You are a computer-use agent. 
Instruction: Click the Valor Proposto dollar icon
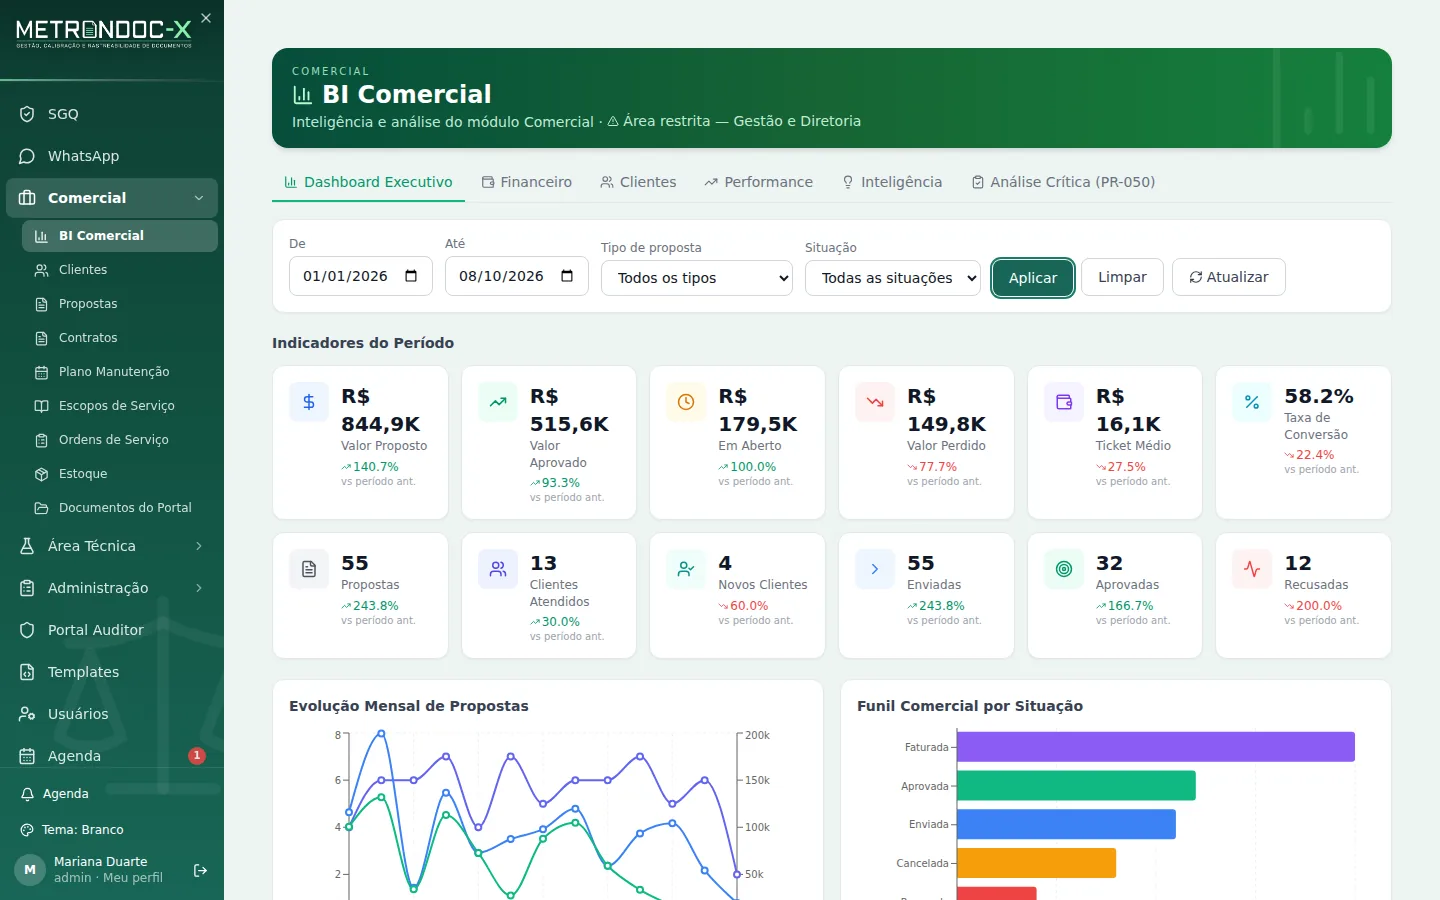point(309,402)
